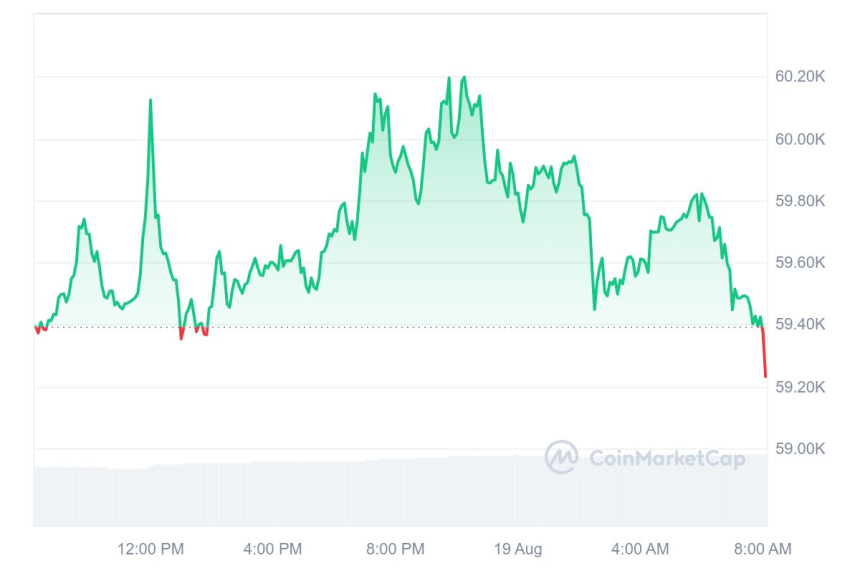Click the red falling segment at chart end
This screenshot has height=573, width=860.
[764, 355]
